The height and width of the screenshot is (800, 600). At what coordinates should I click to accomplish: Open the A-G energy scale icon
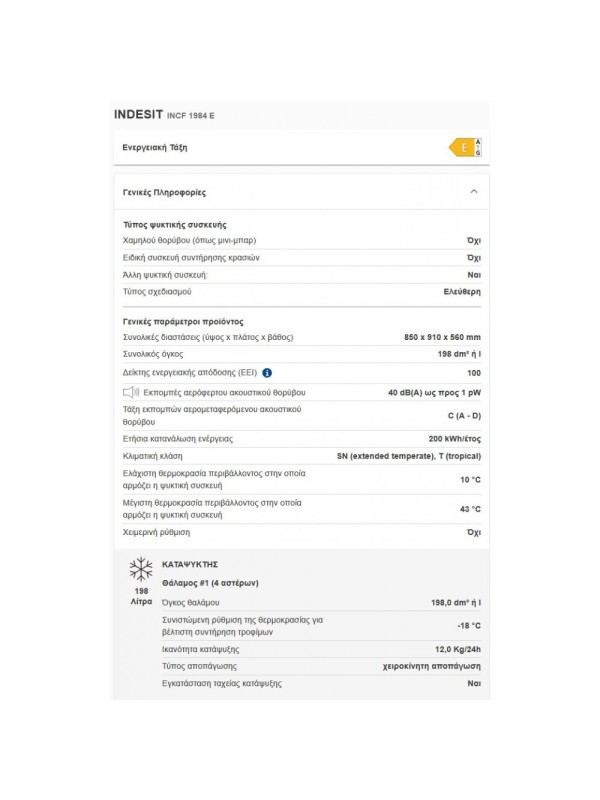[478, 148]
